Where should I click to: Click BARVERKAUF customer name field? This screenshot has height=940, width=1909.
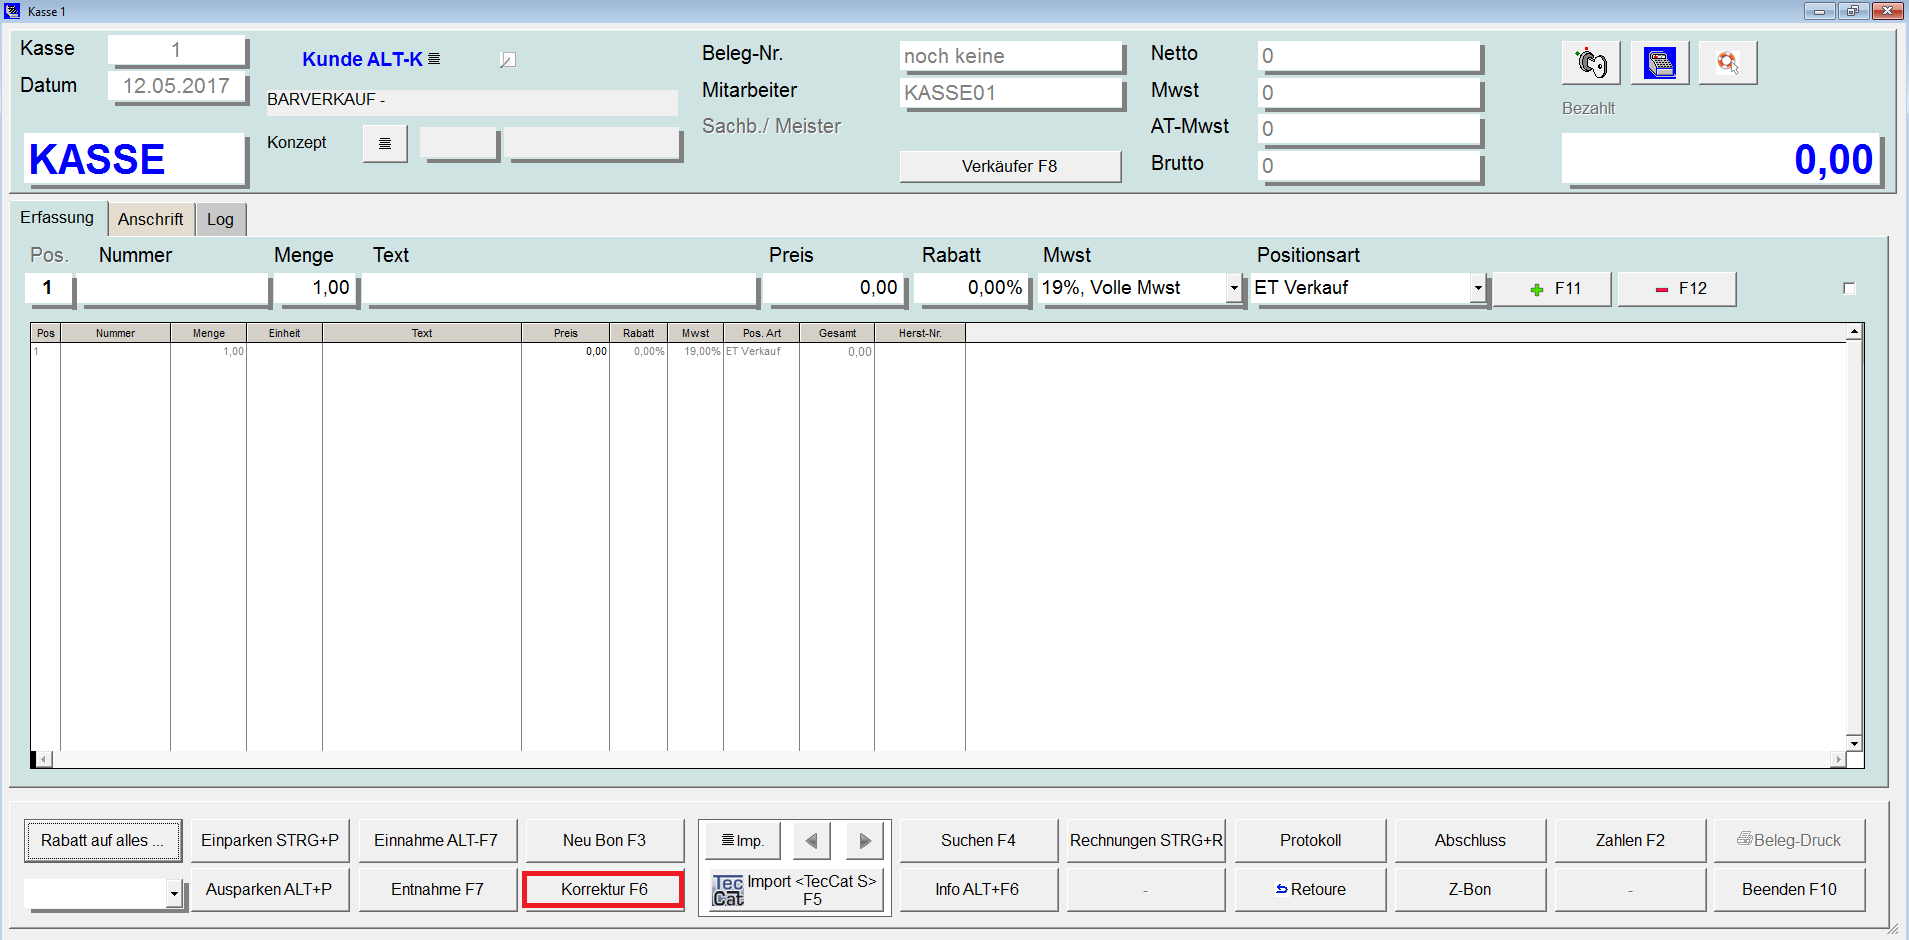pyautogui.click(x=471, y=101)
